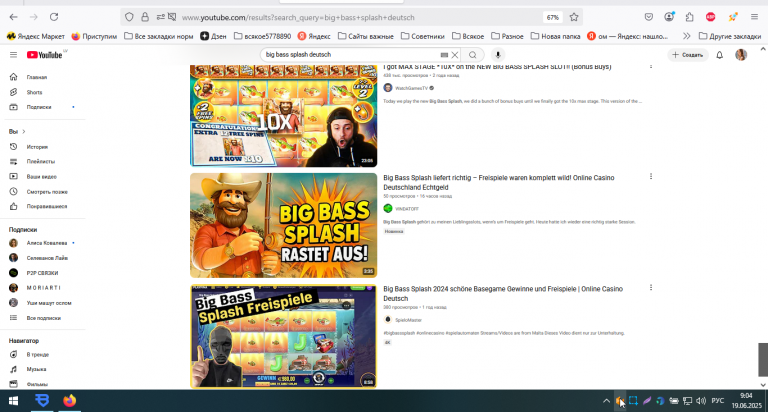Open the Сайты важные bookmark folder

(366, 36)
